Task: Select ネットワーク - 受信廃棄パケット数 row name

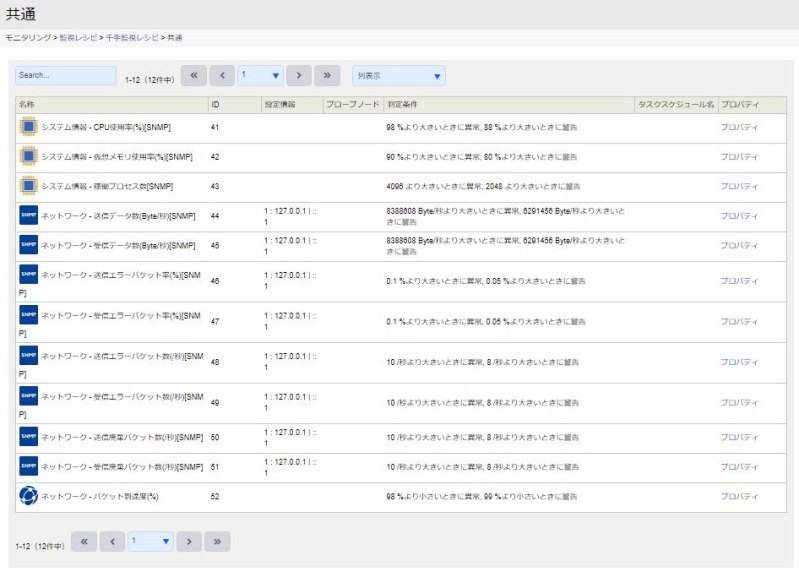Action: [122, 467]
